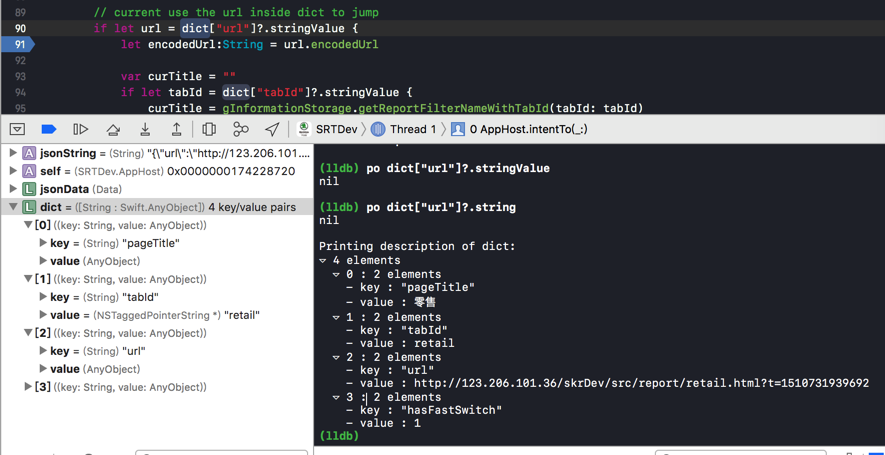Collapse the dict variable
This screenshot has height=455, width=885.
14,207
